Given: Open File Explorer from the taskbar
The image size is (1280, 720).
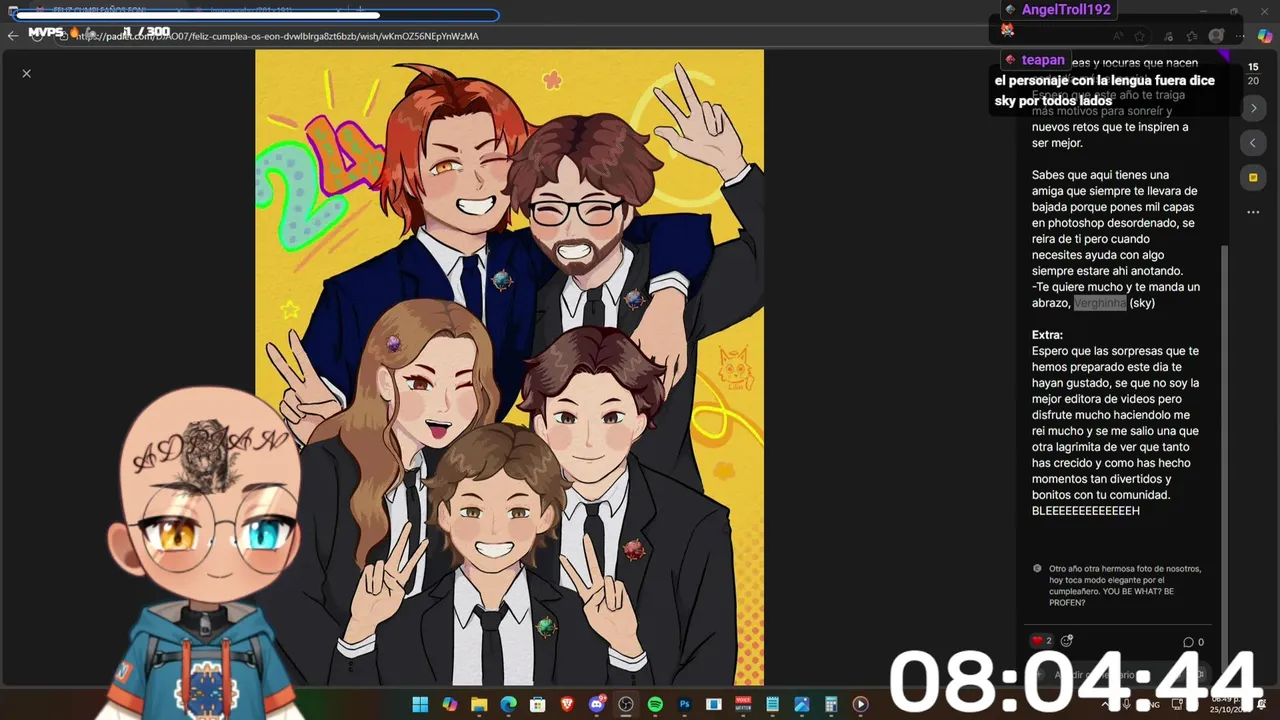Looking at the screenshot, I should click(x=479, y=704).
